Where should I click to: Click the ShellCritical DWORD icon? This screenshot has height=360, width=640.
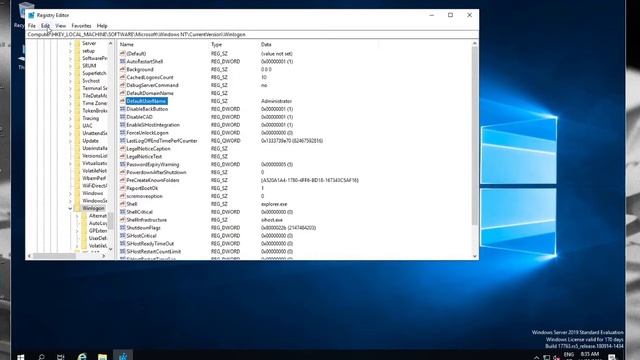coord(122,212)
